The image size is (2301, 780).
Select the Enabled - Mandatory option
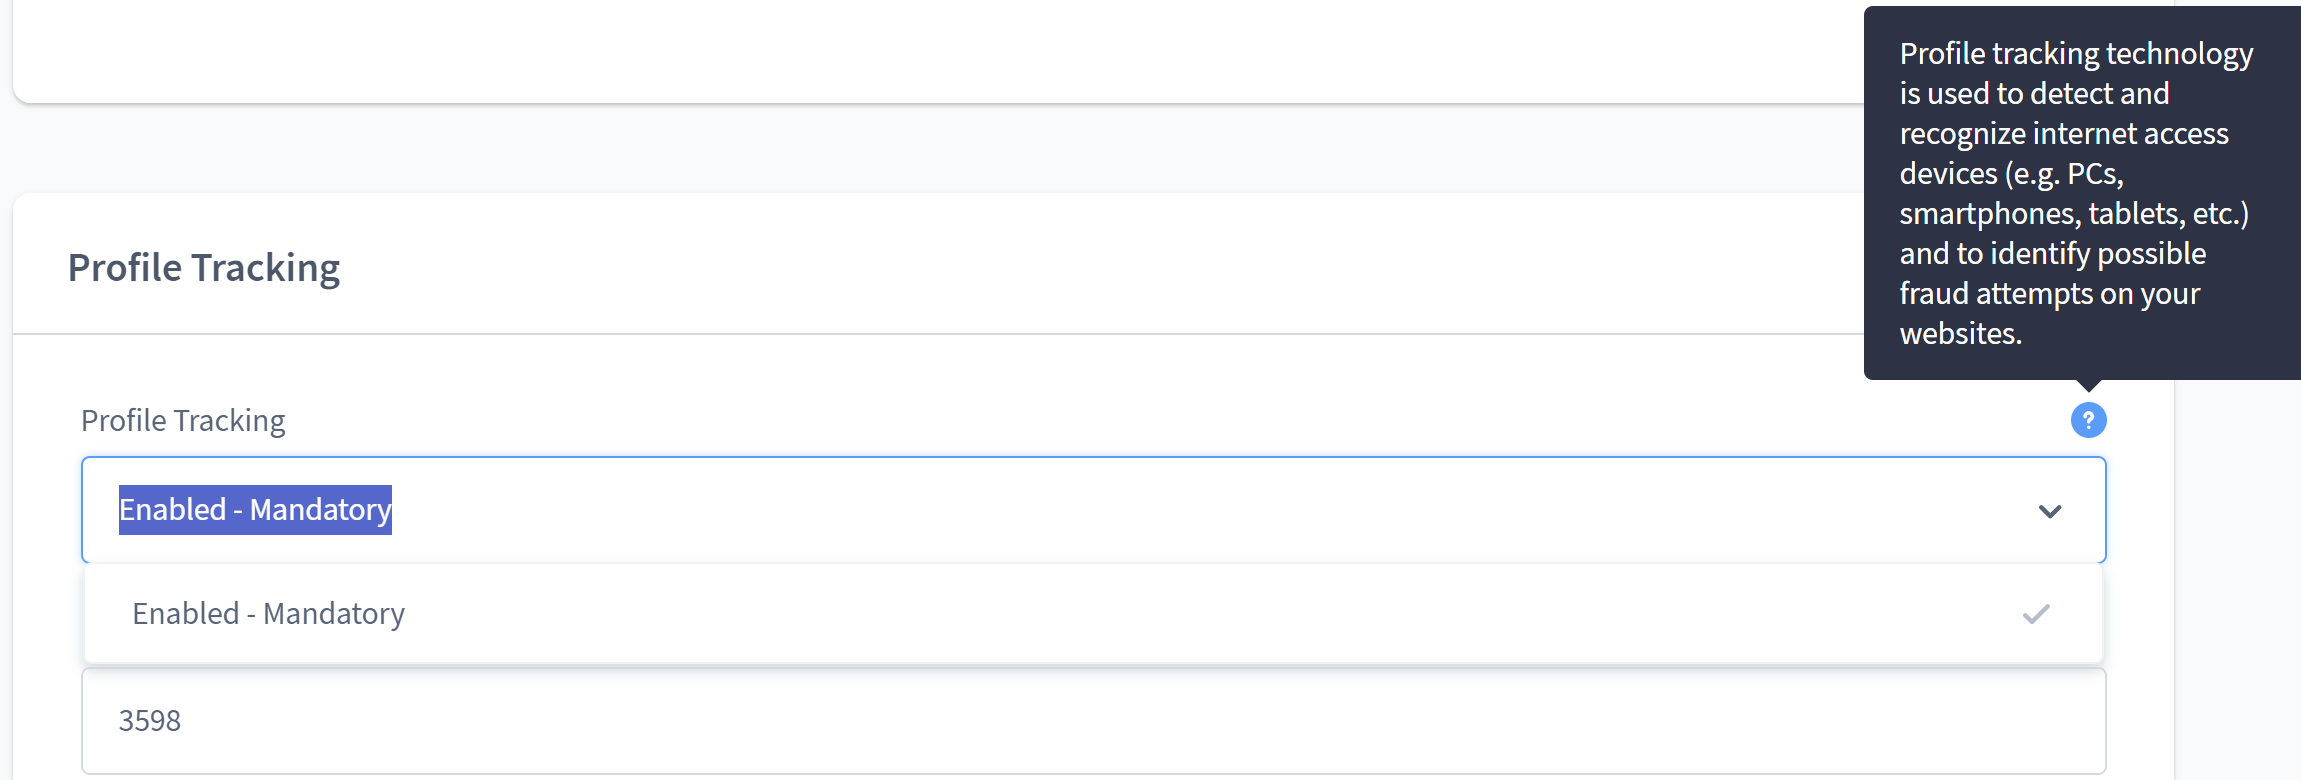coord(270,613)
